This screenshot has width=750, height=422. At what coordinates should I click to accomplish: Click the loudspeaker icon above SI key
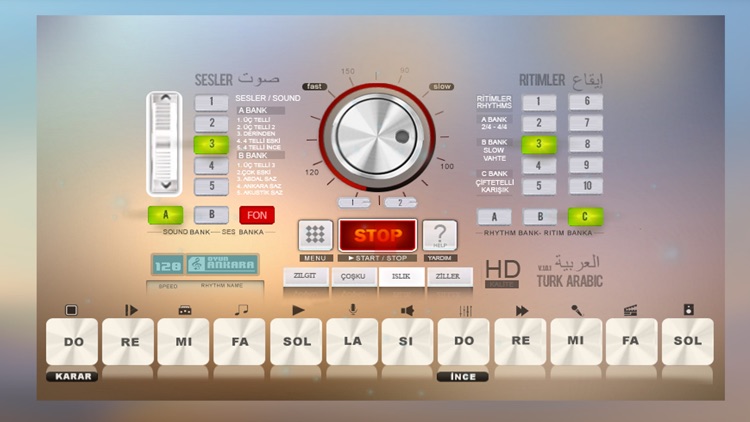pos(407,311)
